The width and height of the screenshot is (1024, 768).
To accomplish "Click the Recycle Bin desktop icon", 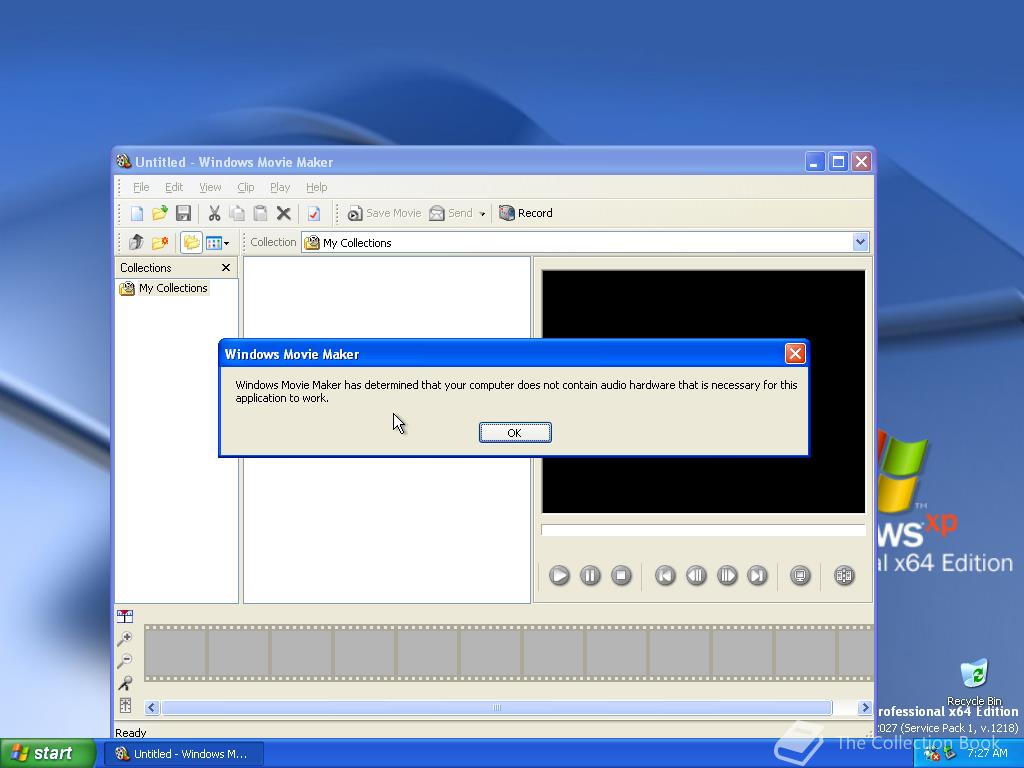I will (x=974, y=682).
